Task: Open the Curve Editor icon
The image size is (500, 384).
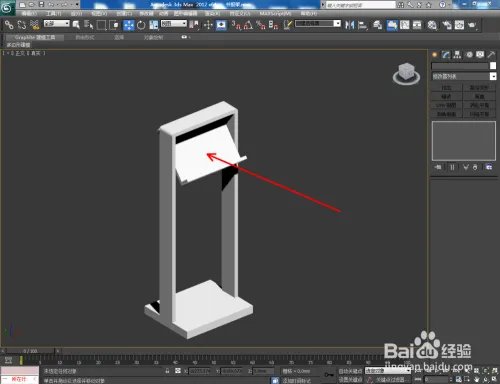Action: (405, 25)
